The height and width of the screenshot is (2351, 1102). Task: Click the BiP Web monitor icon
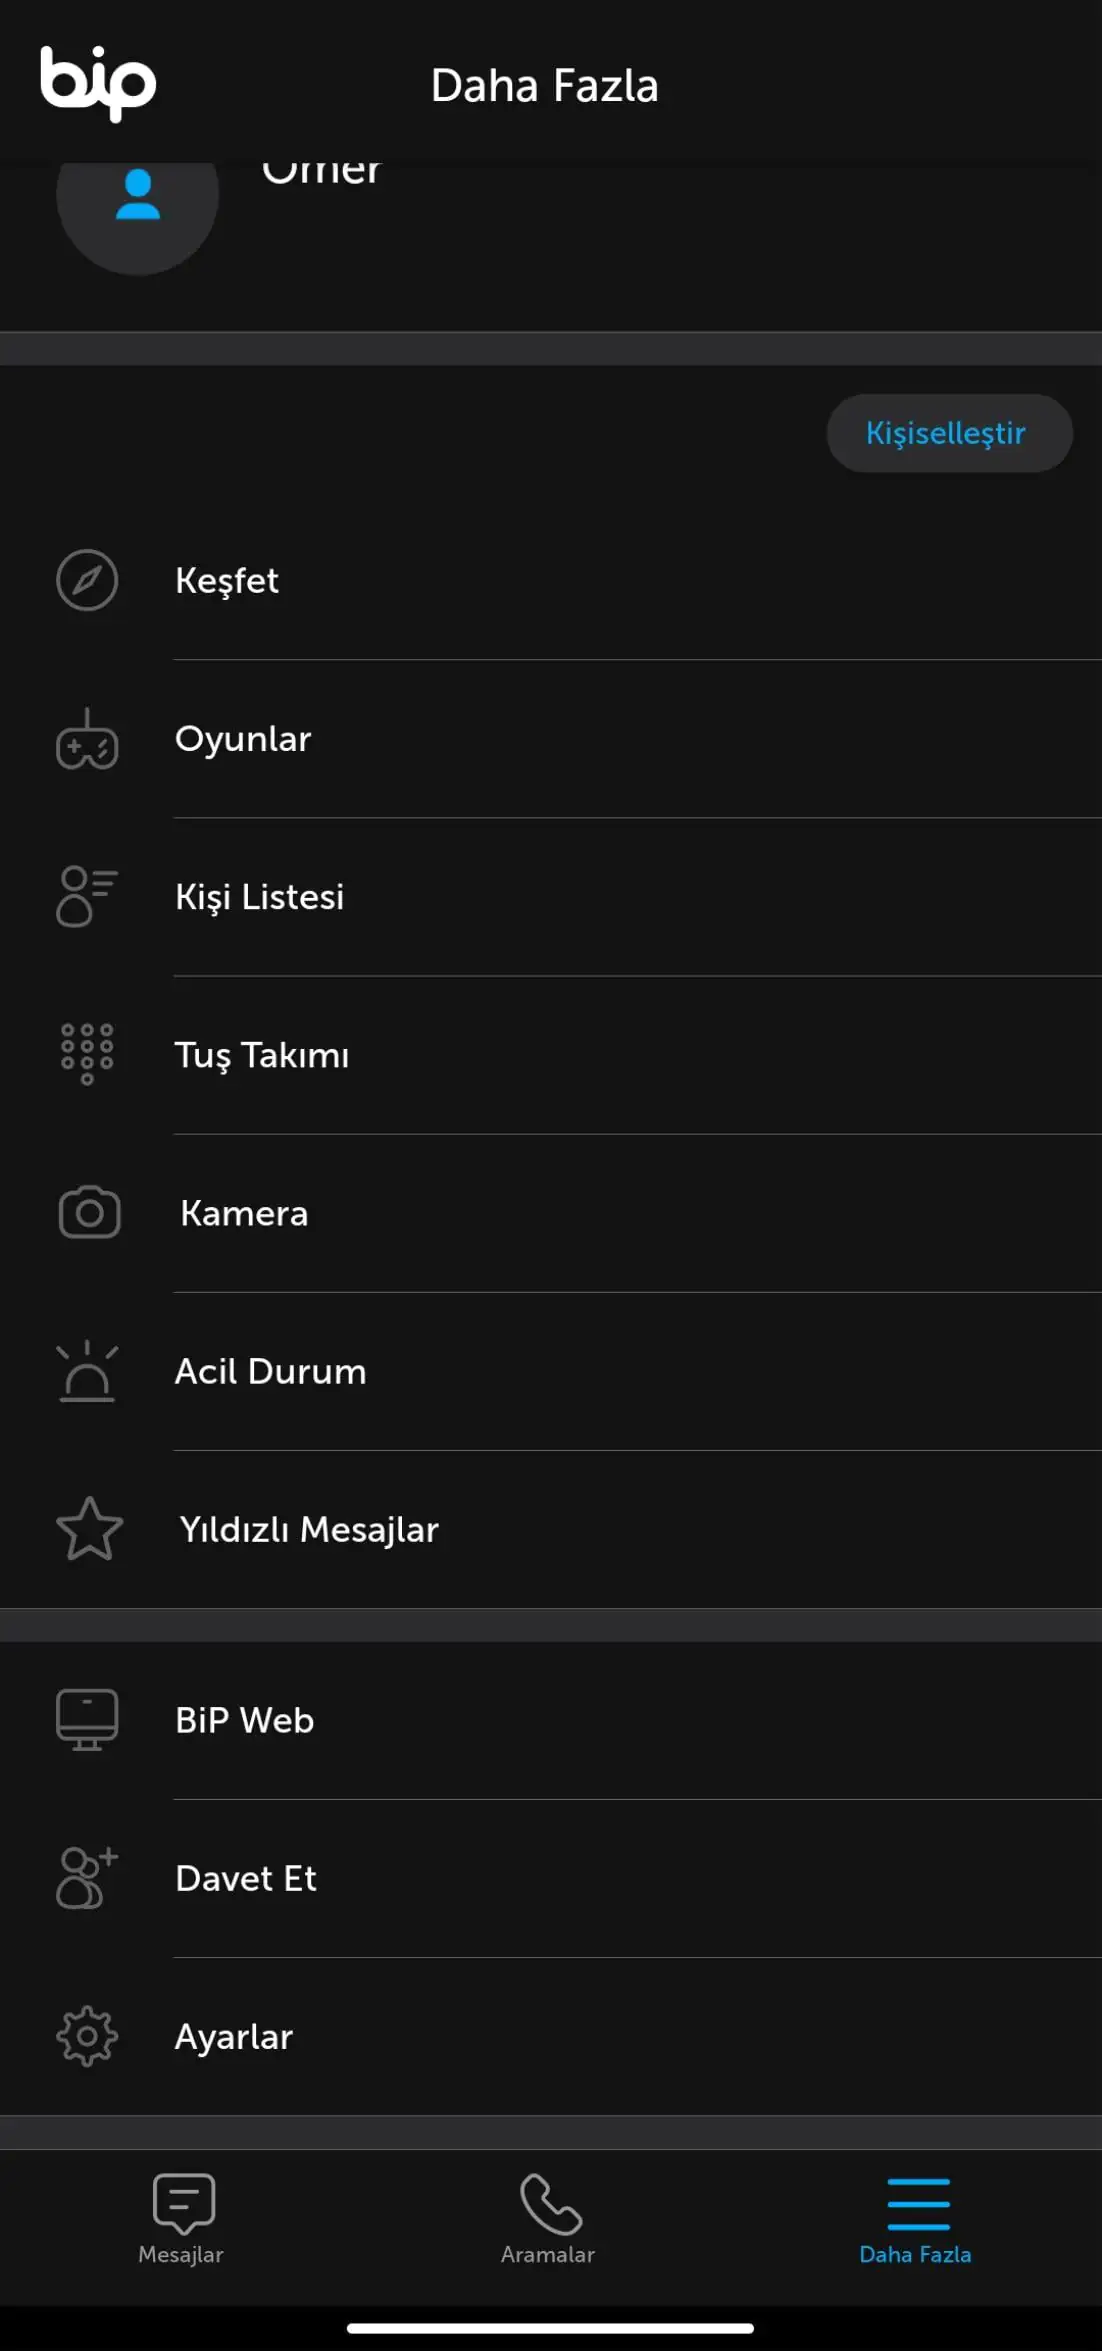point(87,1720)
